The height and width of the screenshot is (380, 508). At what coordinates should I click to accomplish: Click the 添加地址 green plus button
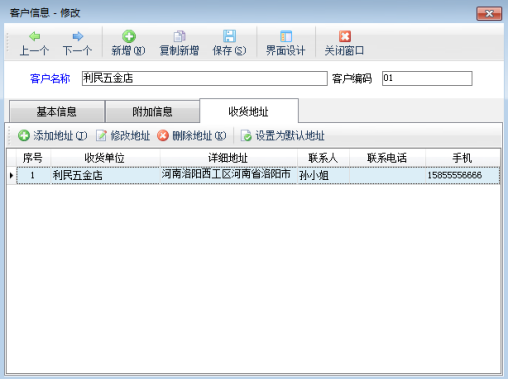click(x=24, y=136)
